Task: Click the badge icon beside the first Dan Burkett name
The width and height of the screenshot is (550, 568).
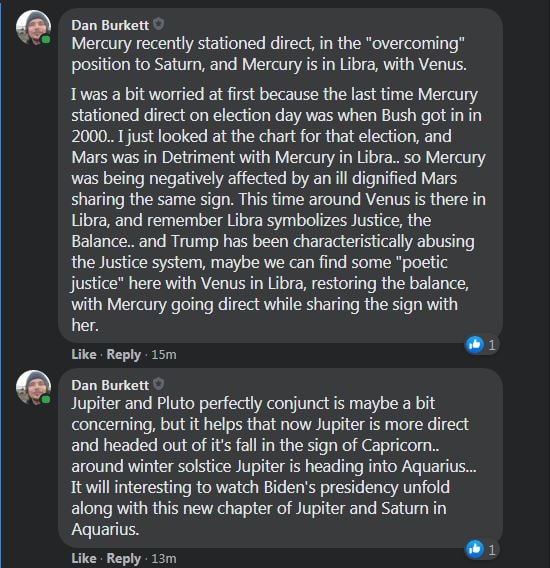Action: click(x=158, y=24)
